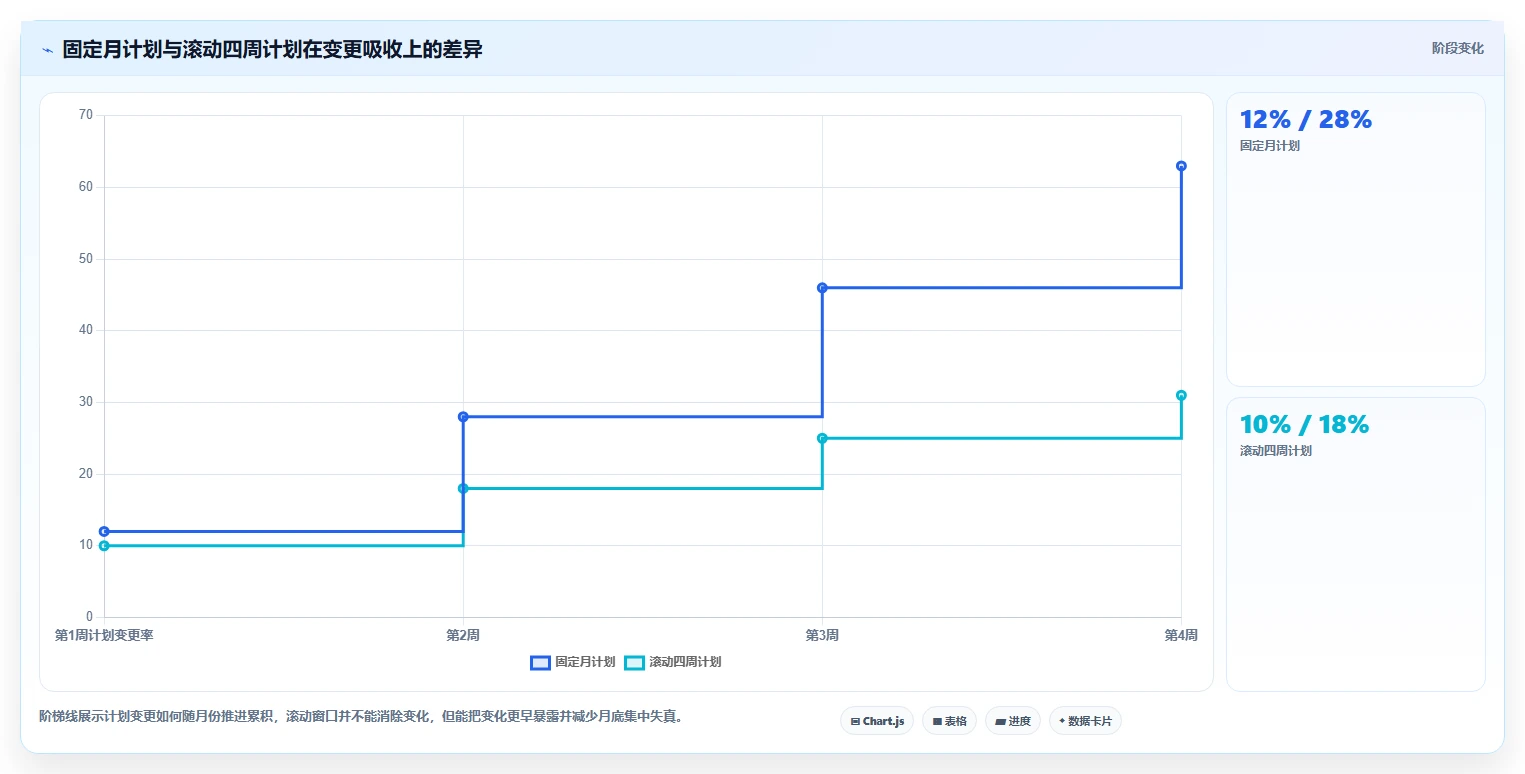Click the 第2周 axis label

[463, 635]
